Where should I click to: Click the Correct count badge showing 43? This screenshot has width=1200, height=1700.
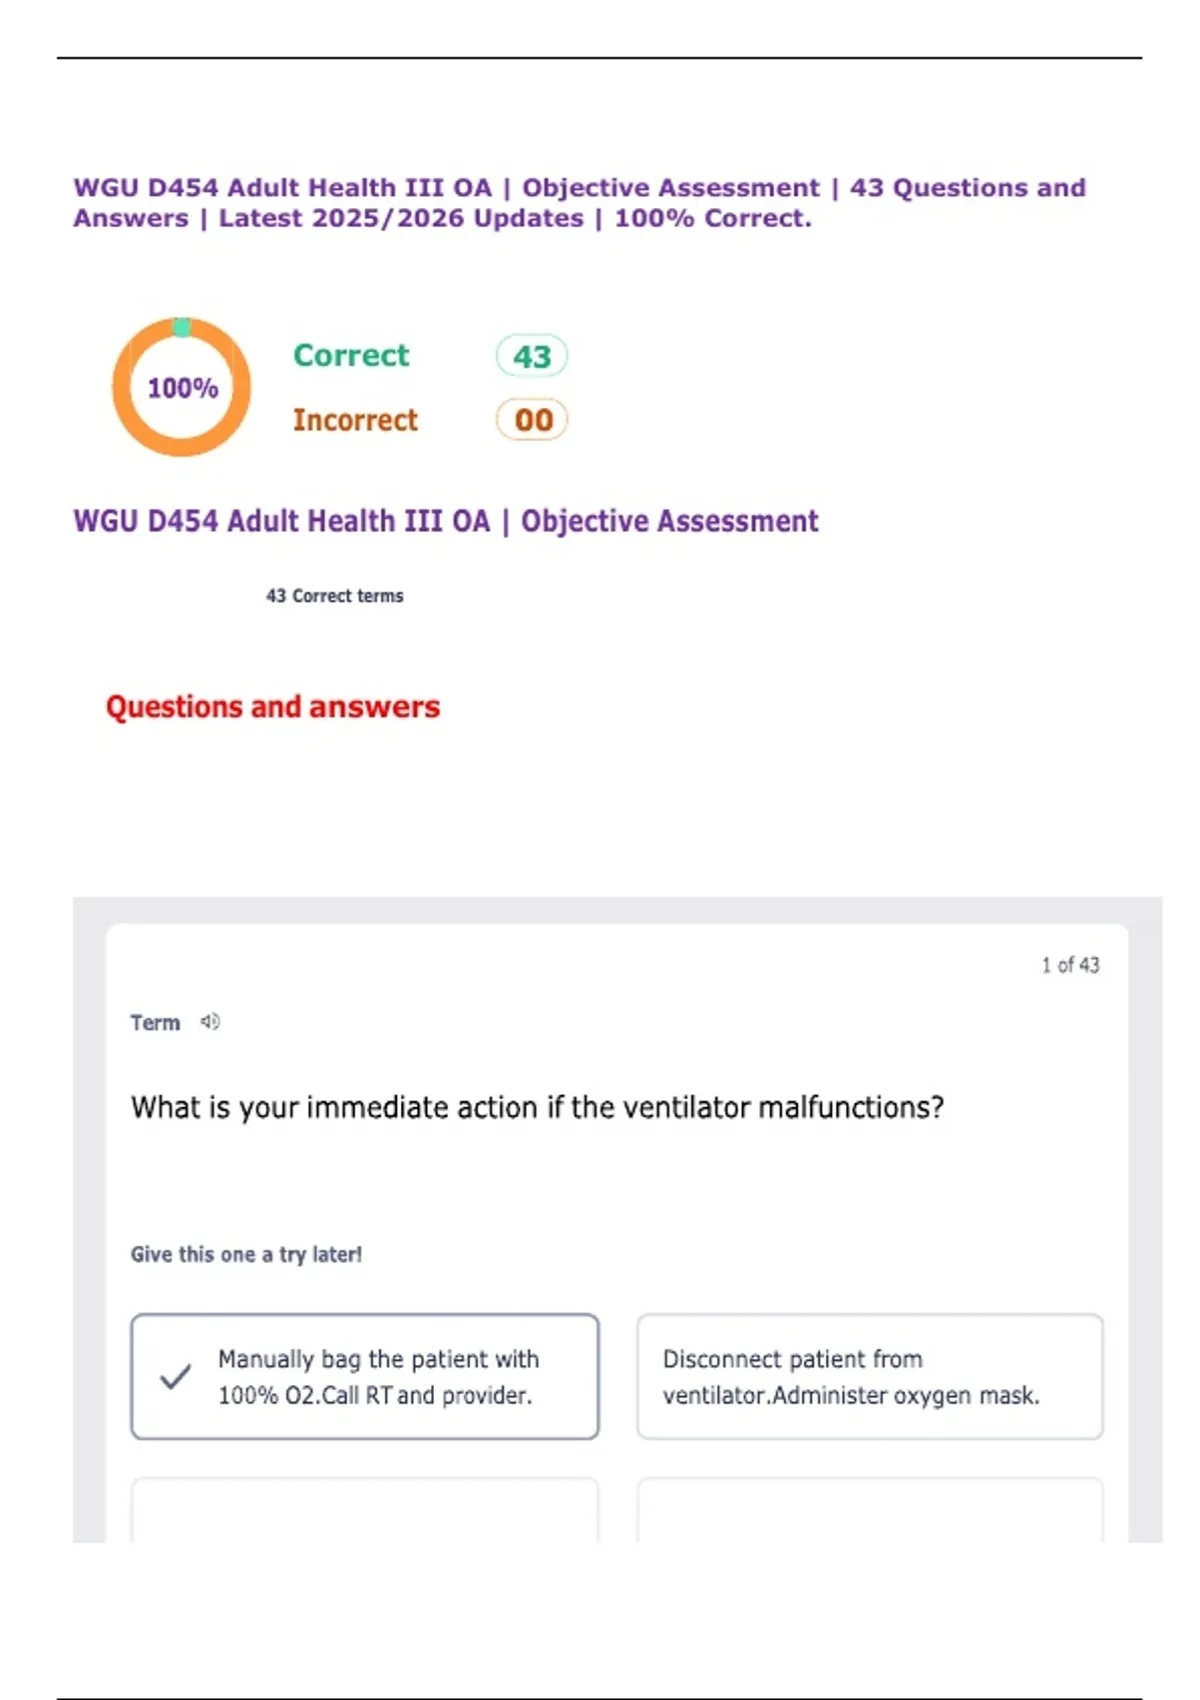click(532, 356)
